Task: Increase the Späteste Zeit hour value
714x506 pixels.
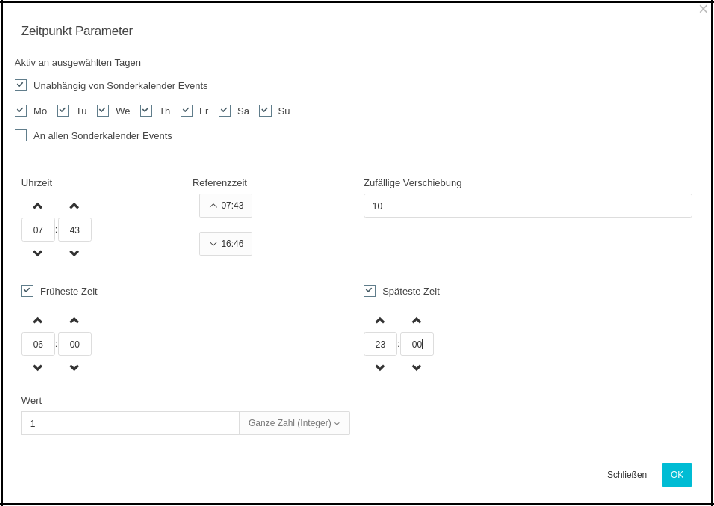Action: coord(380,321)
